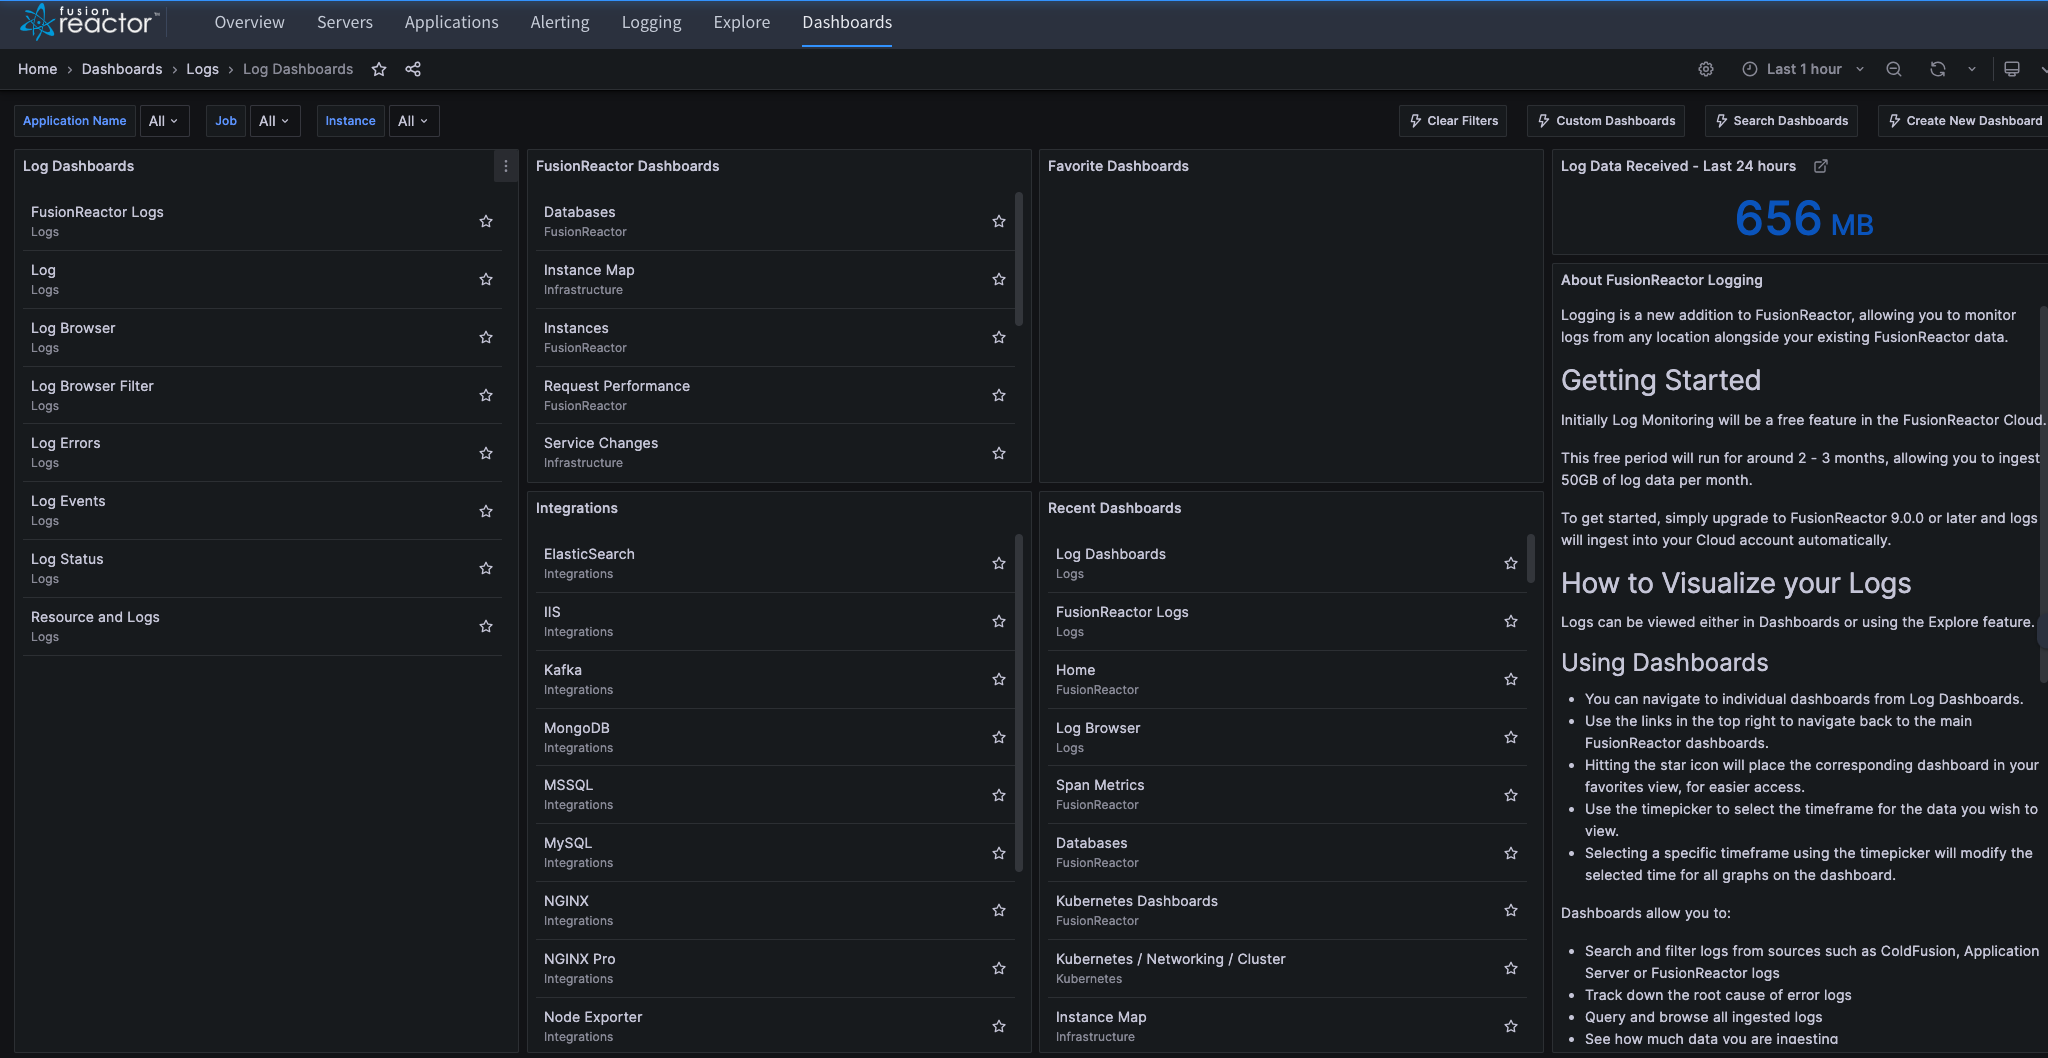Favorite the Log Browser Filter dashboard
This screenshot has width=2048, height=1058.
click(x=486, y=395)
